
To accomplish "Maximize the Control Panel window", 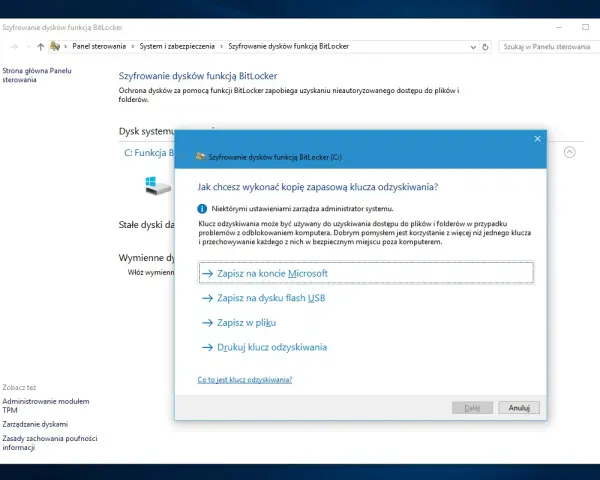I will click(585, 27).
